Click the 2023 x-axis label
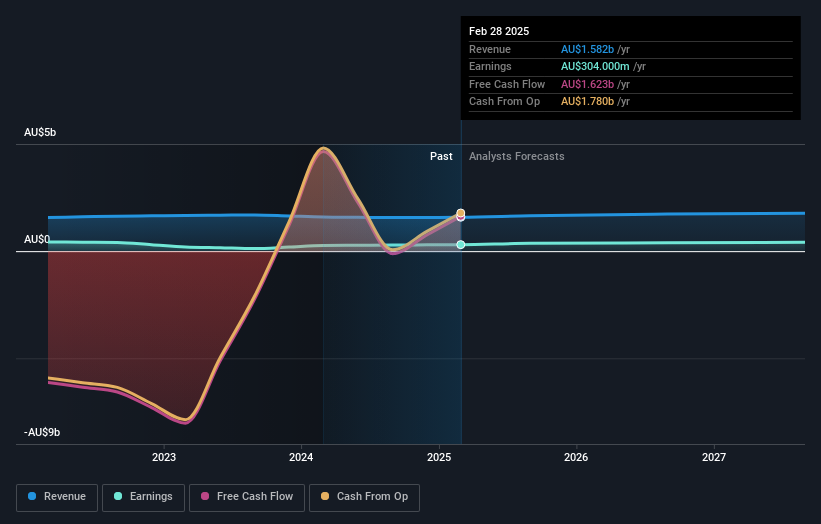This screenshot has height=524, width=821. [164, 457]
